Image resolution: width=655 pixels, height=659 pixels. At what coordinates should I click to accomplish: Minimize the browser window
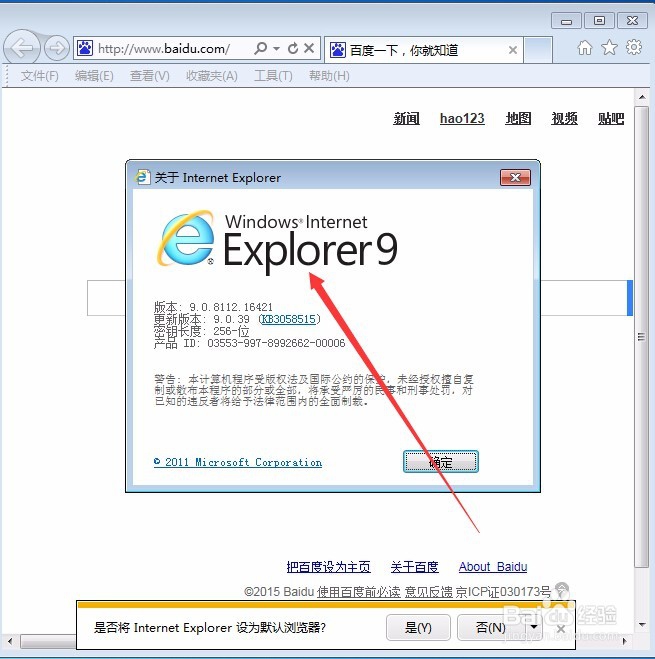click(566, 21)
